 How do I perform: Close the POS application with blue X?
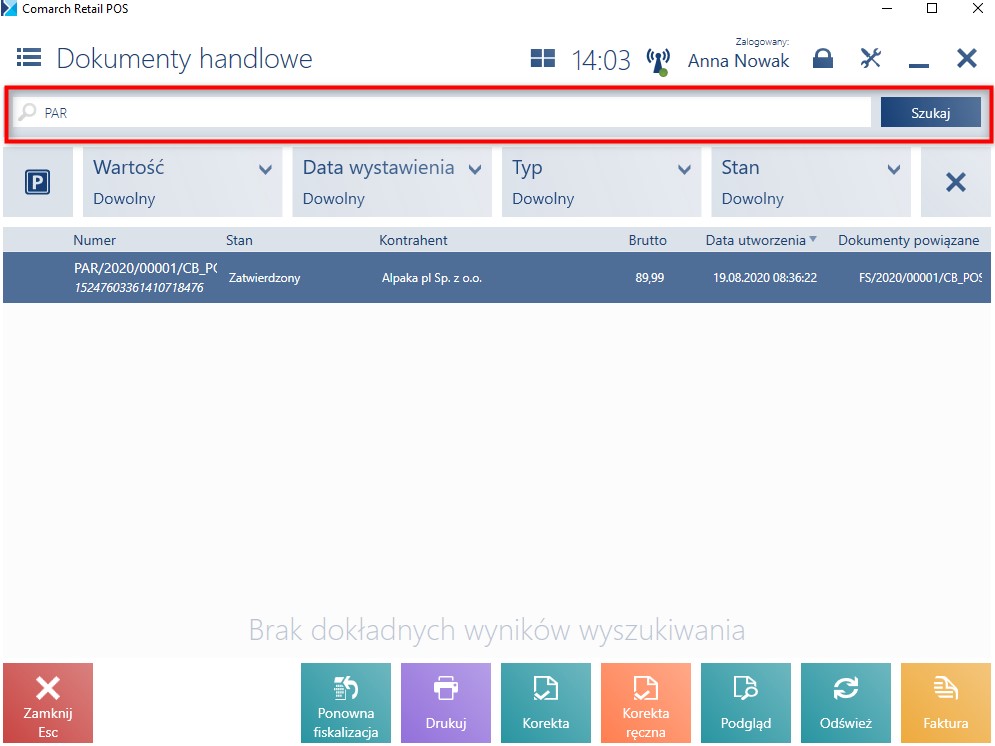tap(966, 58)
